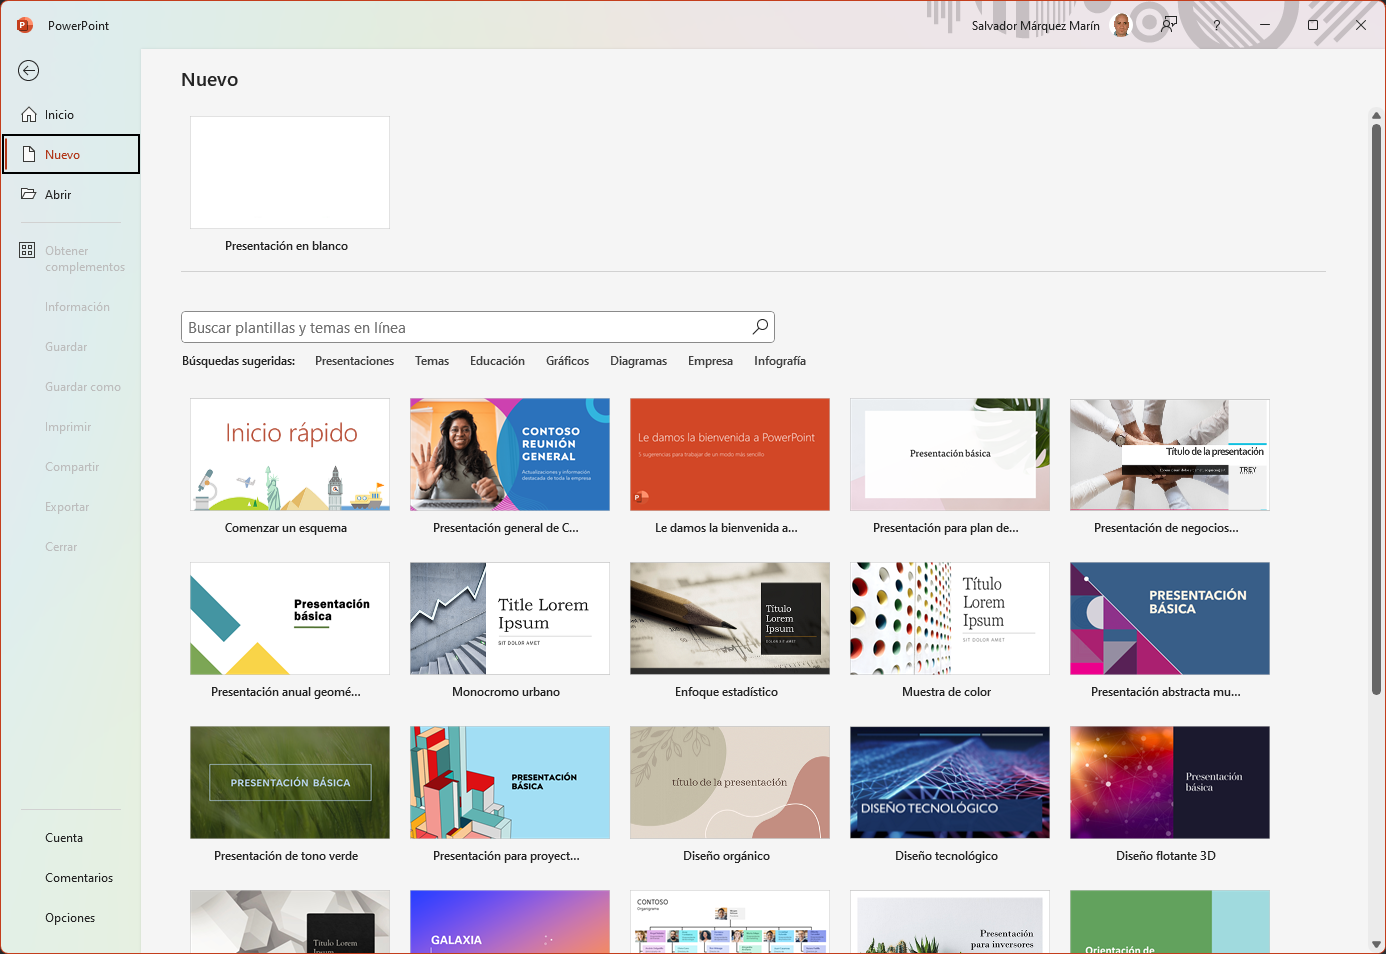The height and width of the screenshot is (954, 1386).
Task: Click the Comenzar un esquema caption
Action: coord(286,528)
